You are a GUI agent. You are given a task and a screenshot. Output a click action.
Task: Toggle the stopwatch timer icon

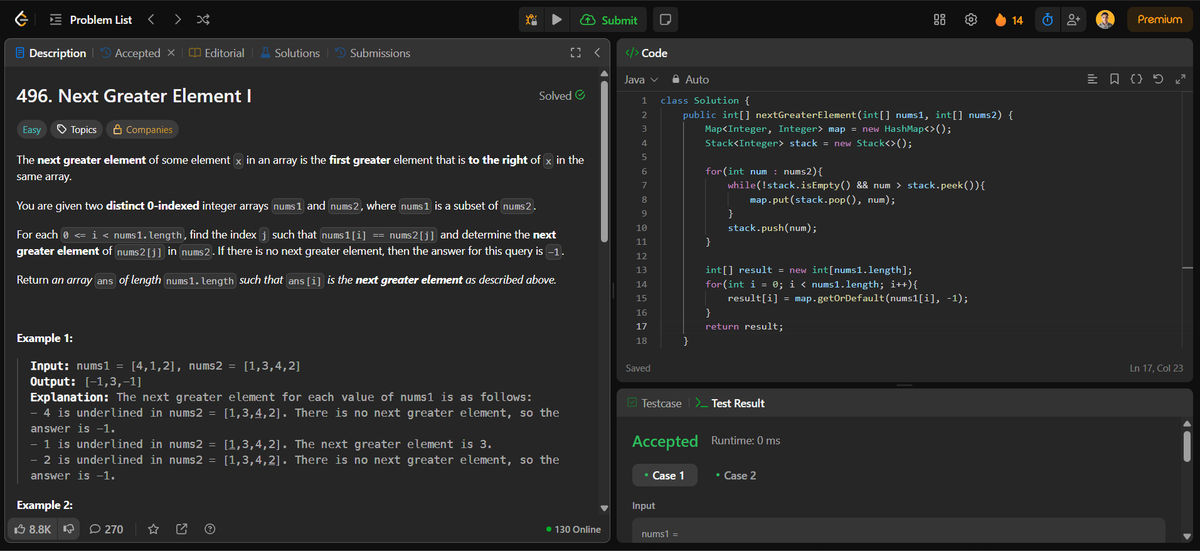[1047, 20]
